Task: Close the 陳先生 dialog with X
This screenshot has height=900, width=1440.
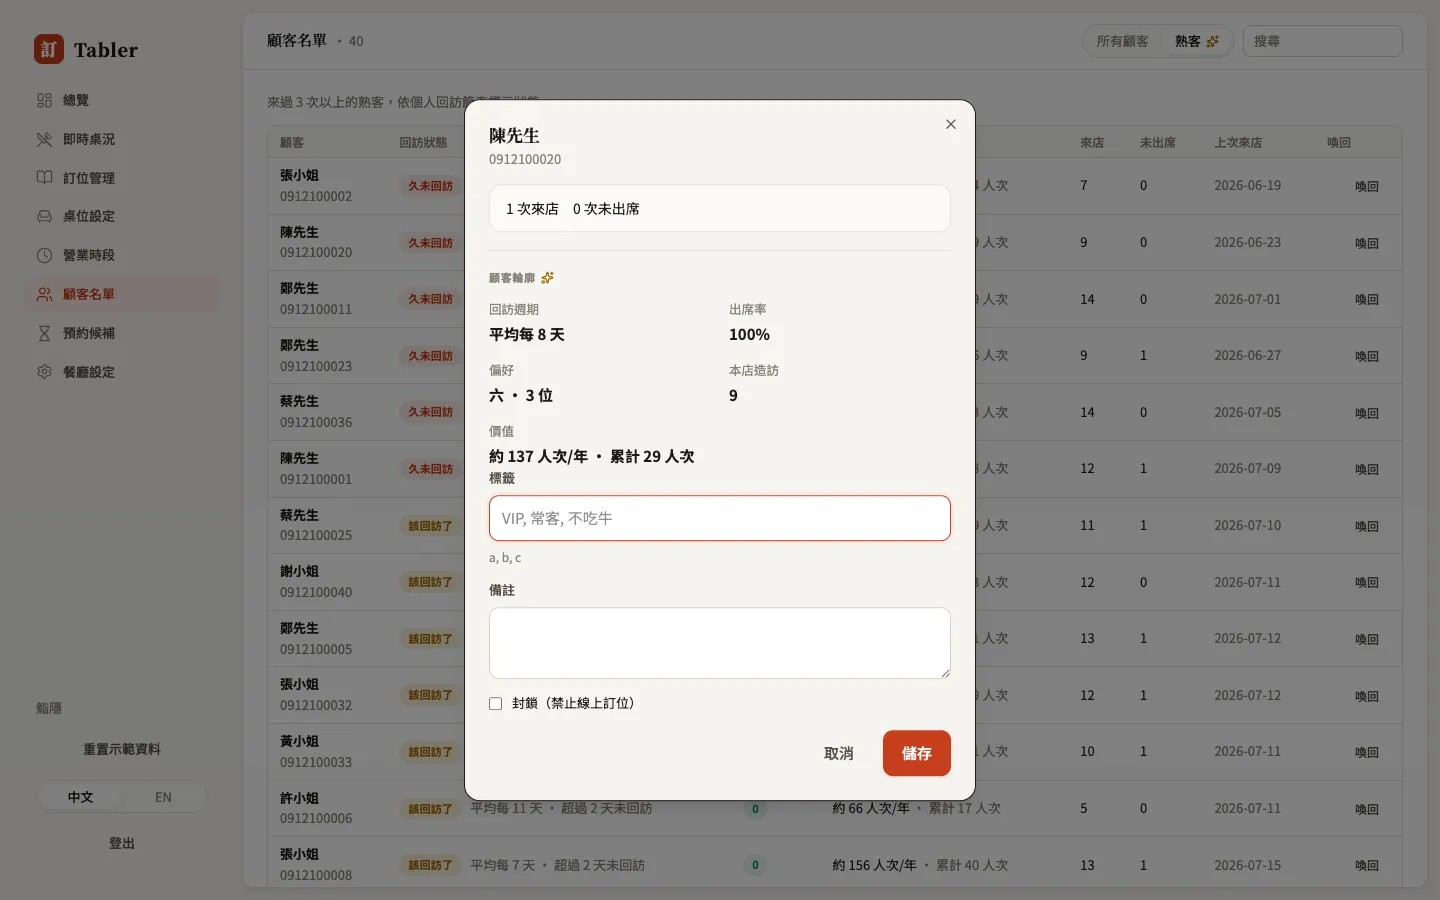Action: point(951,124)
